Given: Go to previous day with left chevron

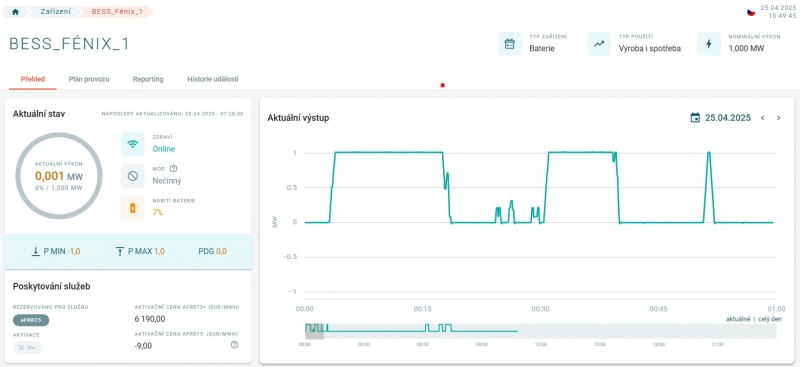Looking at the screenshot, I should 763,118.
